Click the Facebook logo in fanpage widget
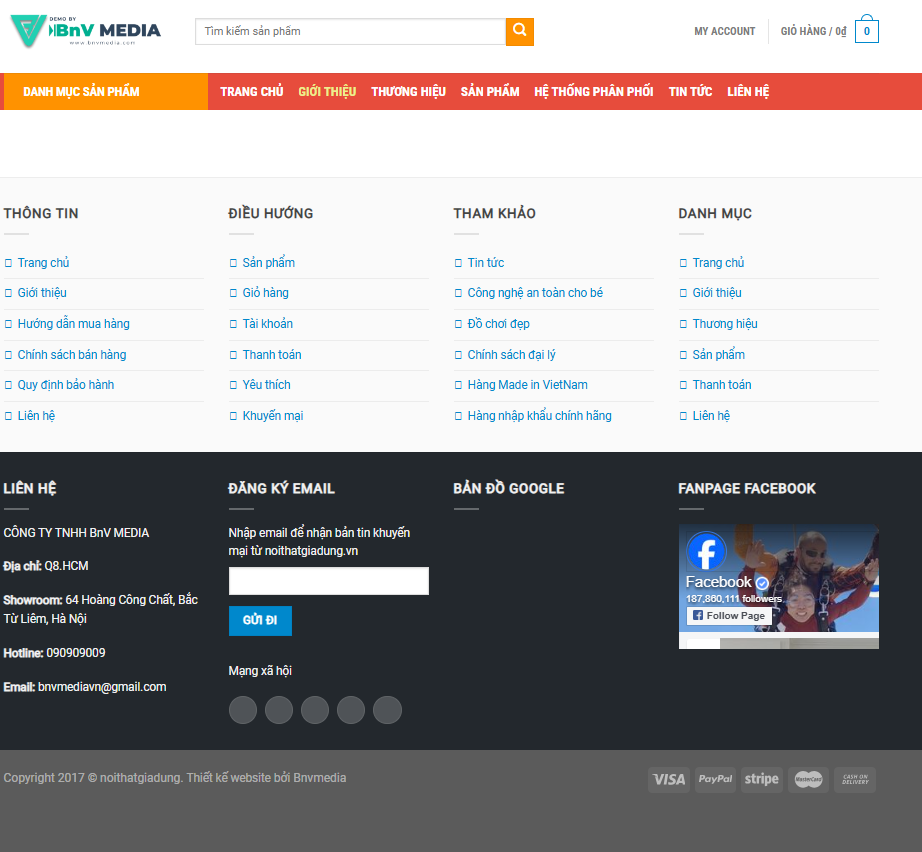This screenshot has height=852, width=922. click(x=706, y=551)
